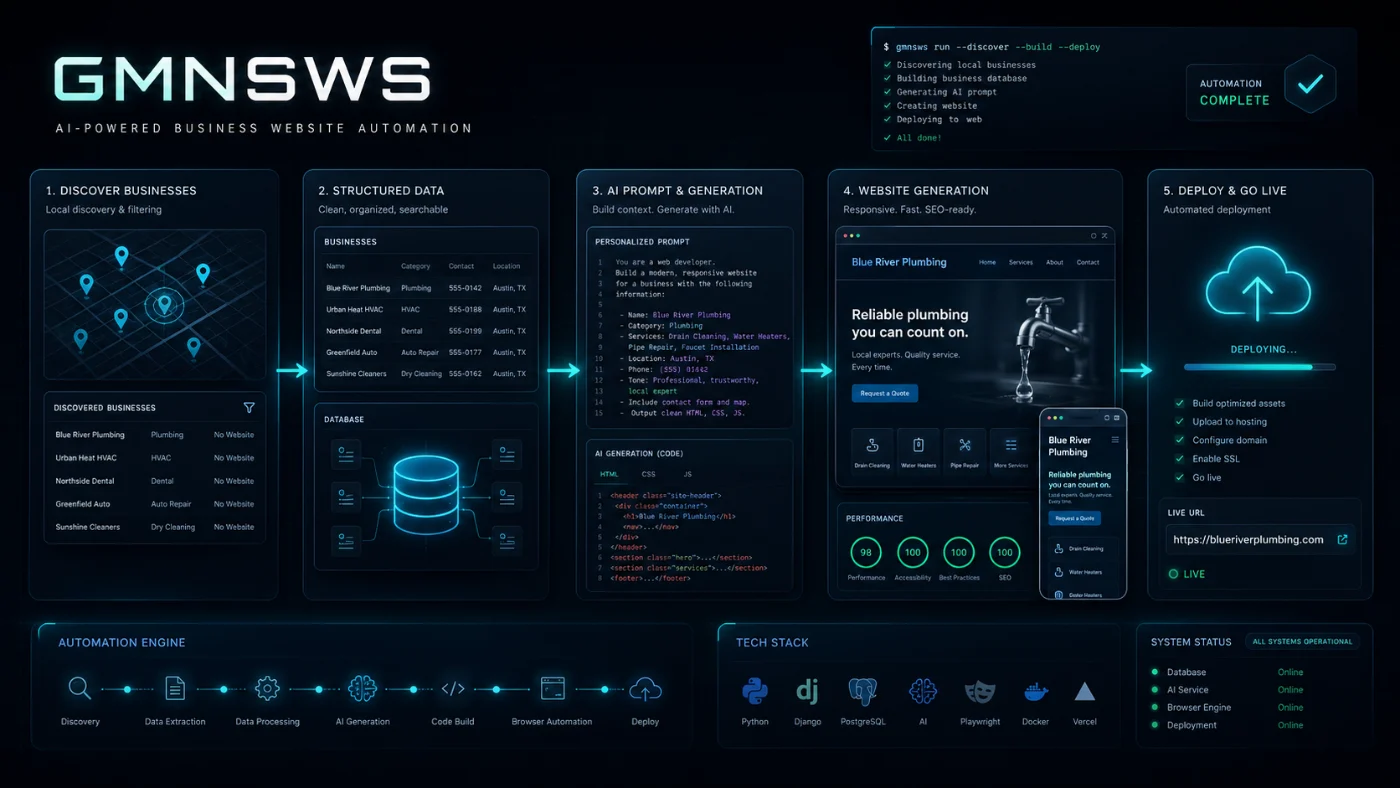Click the terminal command line gmnsws run
Image resolution: width=1400 pixels, height=788 pixels.
point(991,47)
